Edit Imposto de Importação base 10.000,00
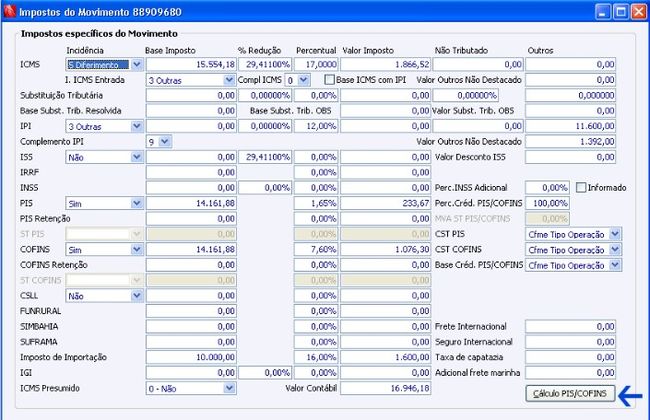This screenshot has width=650, height=420. pyautogui.click(x=191, y=357)
